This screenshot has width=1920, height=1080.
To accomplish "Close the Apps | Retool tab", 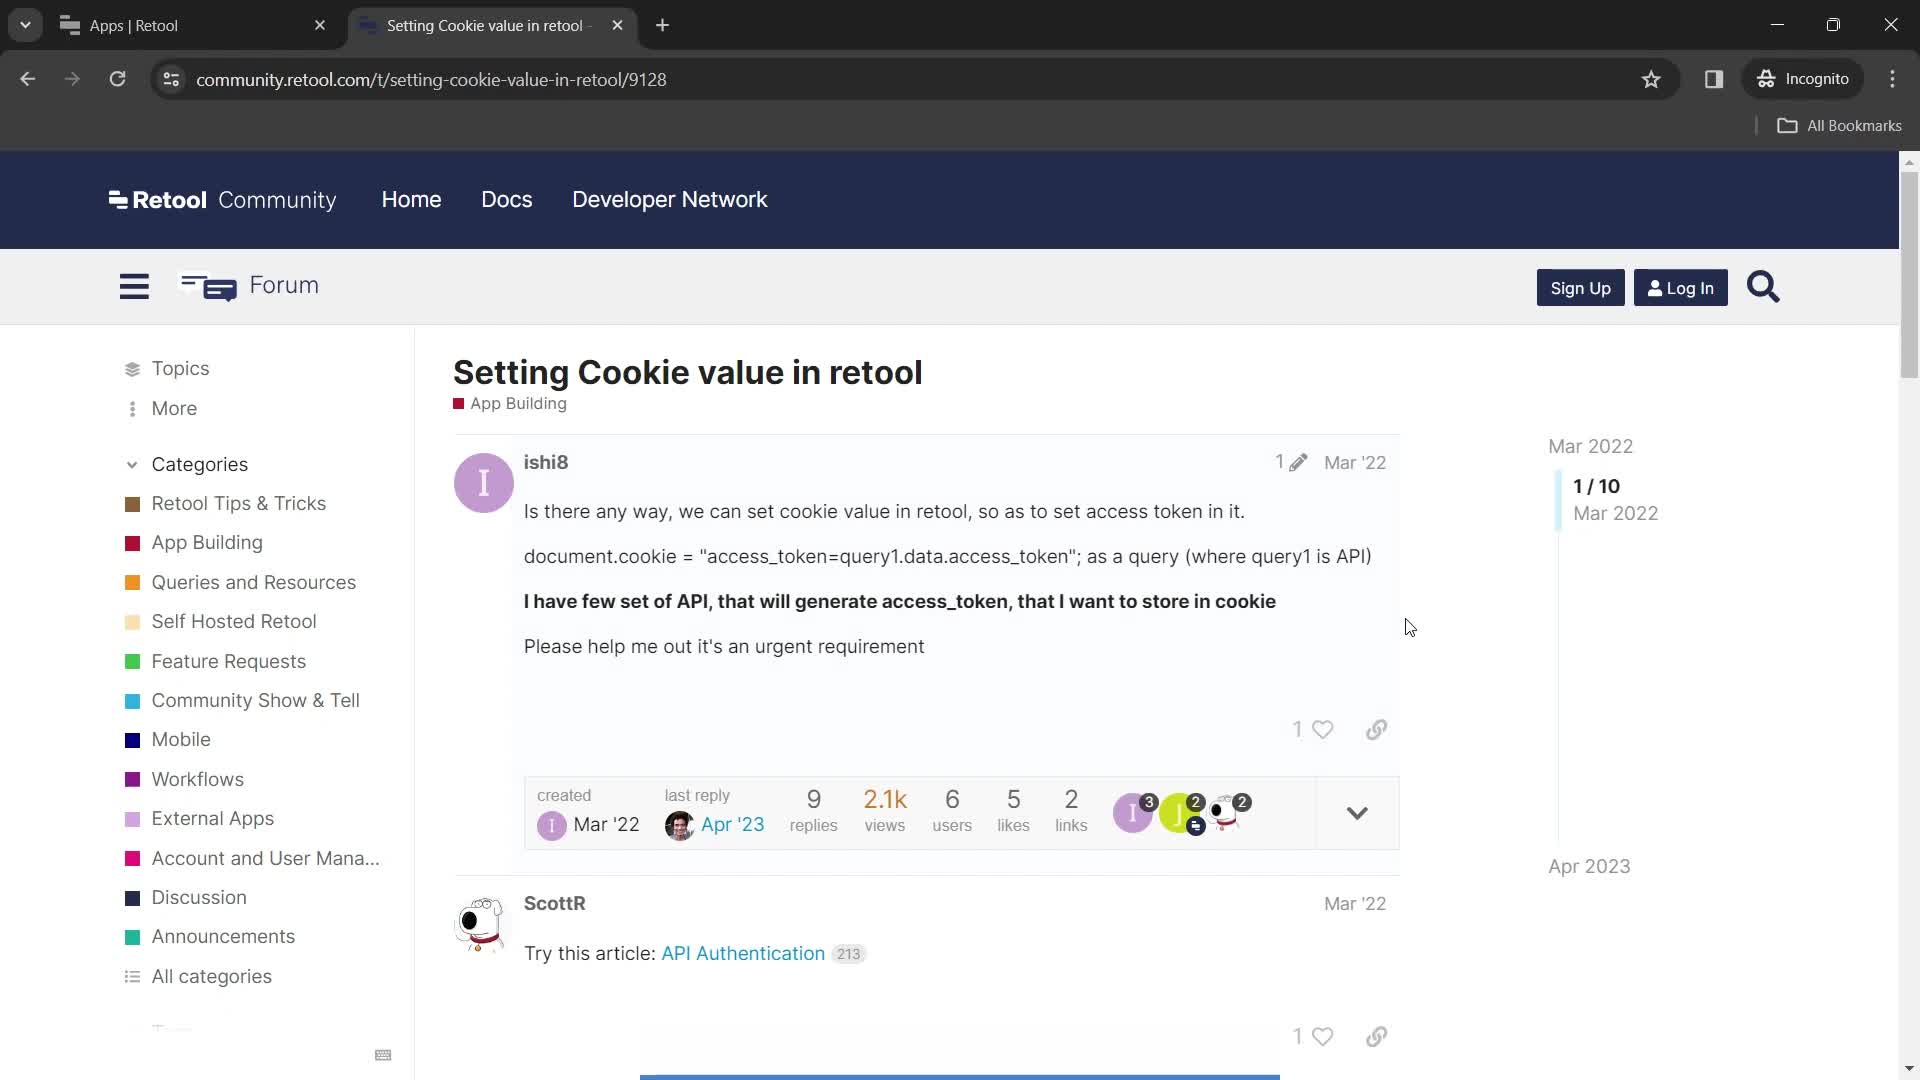I will click(320, 25).
